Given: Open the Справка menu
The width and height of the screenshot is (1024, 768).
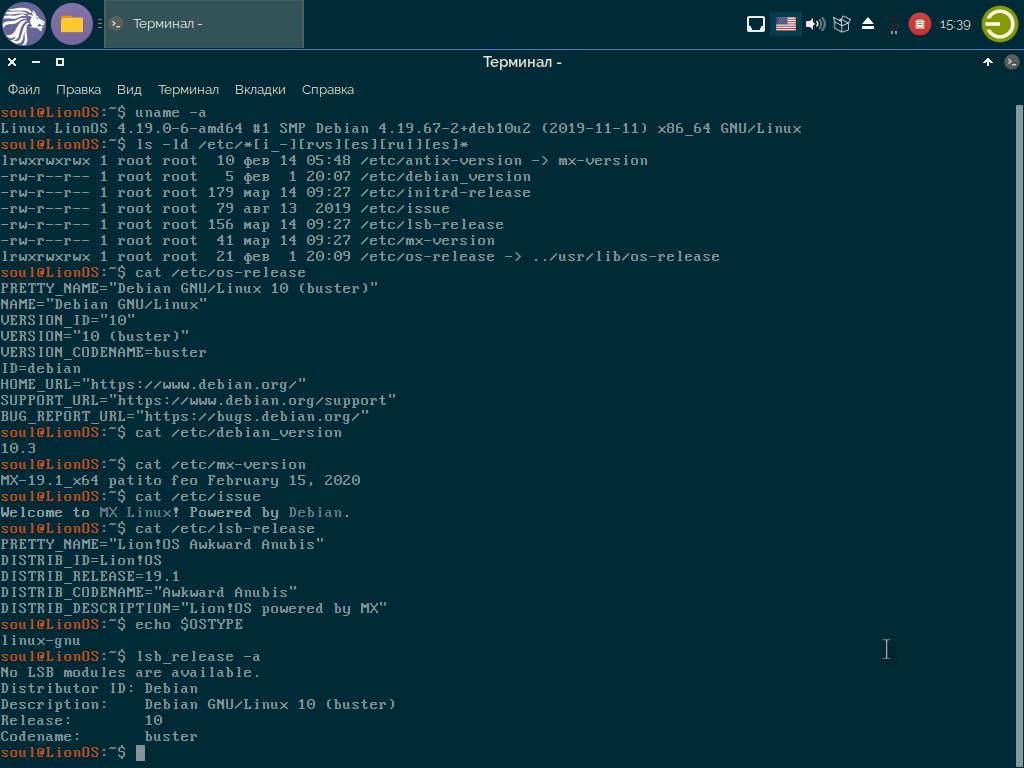Looking at the screenshot, I should point(328,89).
